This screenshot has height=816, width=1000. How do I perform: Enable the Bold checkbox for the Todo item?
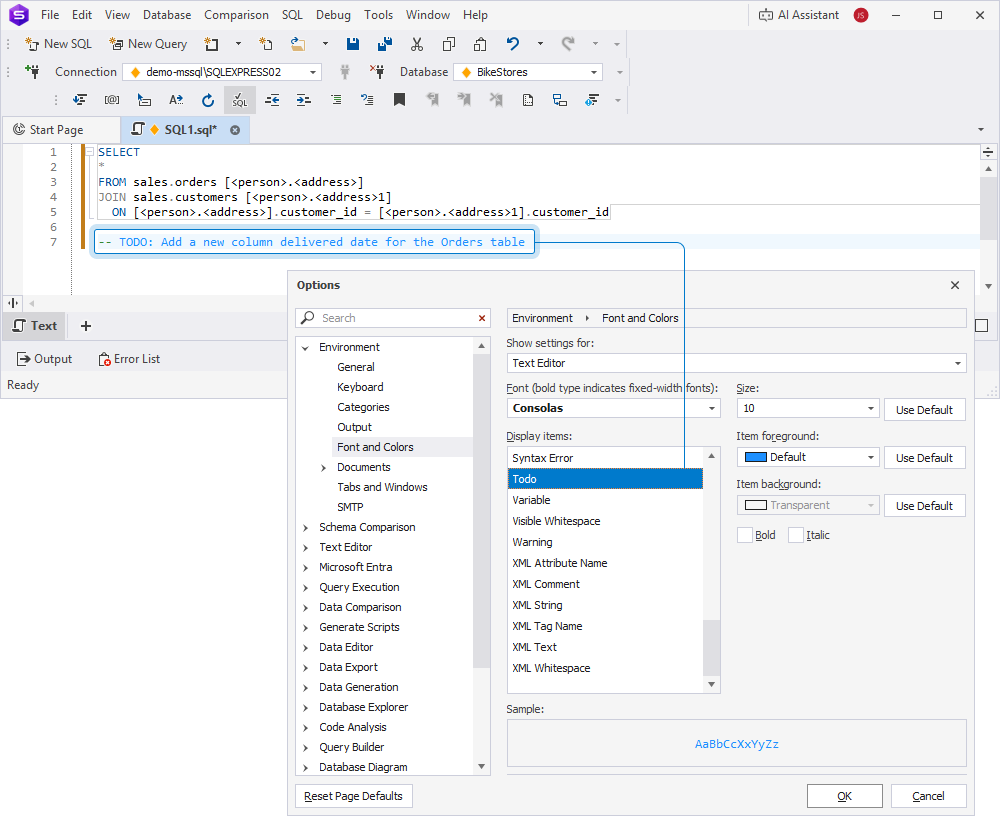coord(744,535)
